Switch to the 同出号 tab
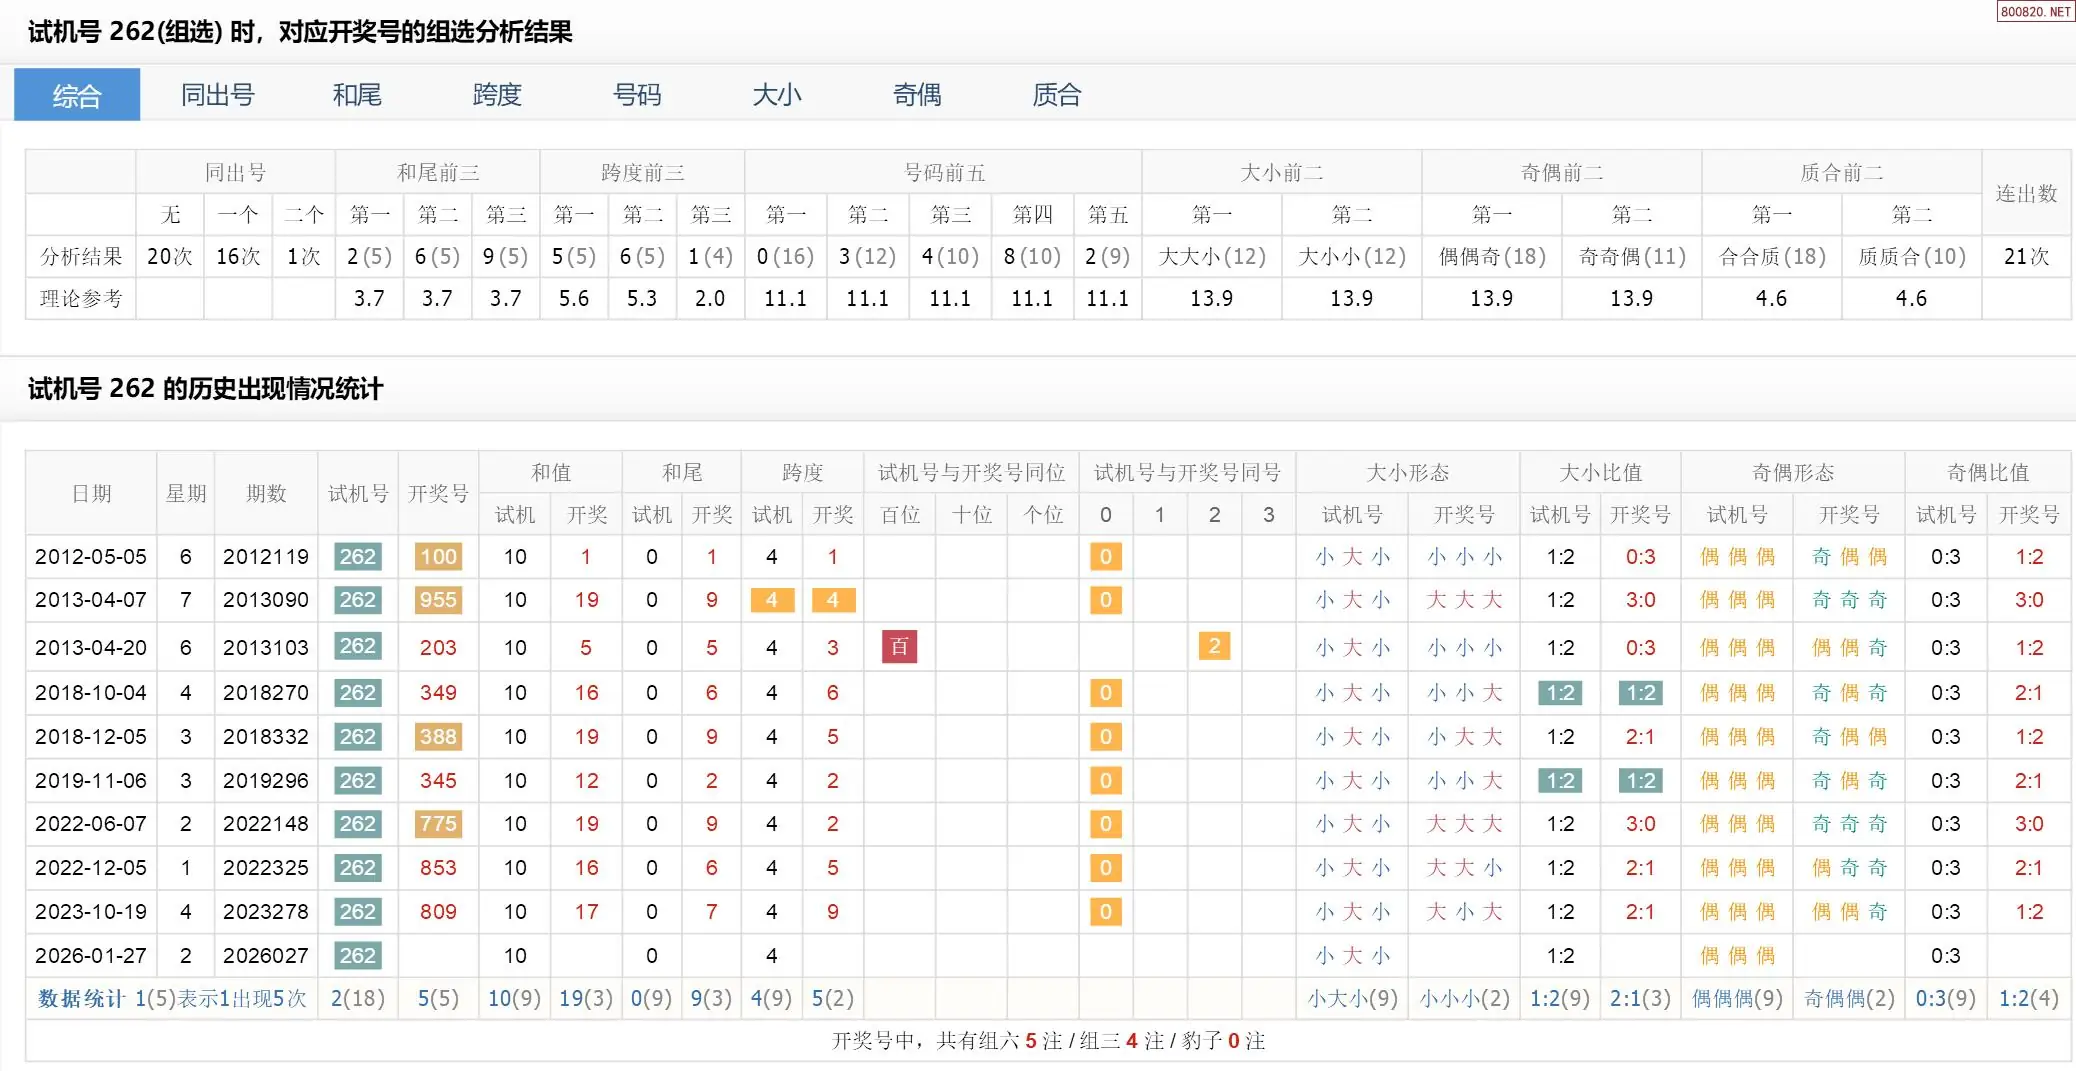This screenshot has height=1071, width=2076. 217,95
